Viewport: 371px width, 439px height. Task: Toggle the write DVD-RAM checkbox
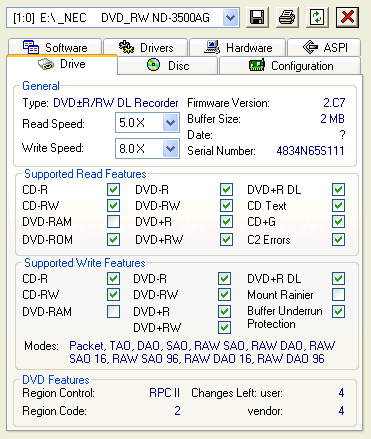(113, 312)
